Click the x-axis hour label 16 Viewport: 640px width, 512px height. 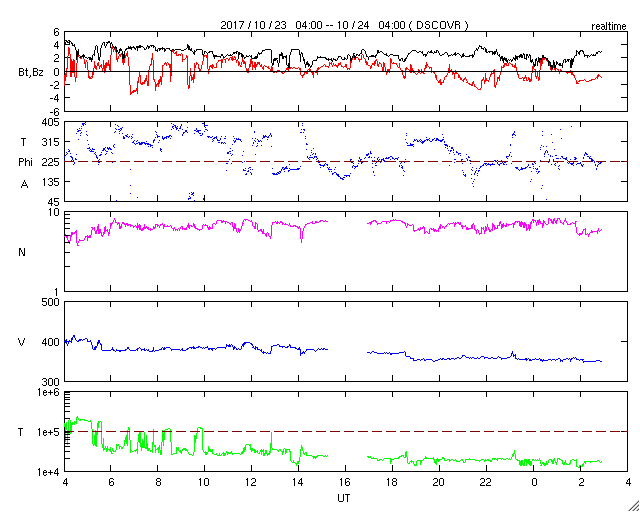coord(345,483)
